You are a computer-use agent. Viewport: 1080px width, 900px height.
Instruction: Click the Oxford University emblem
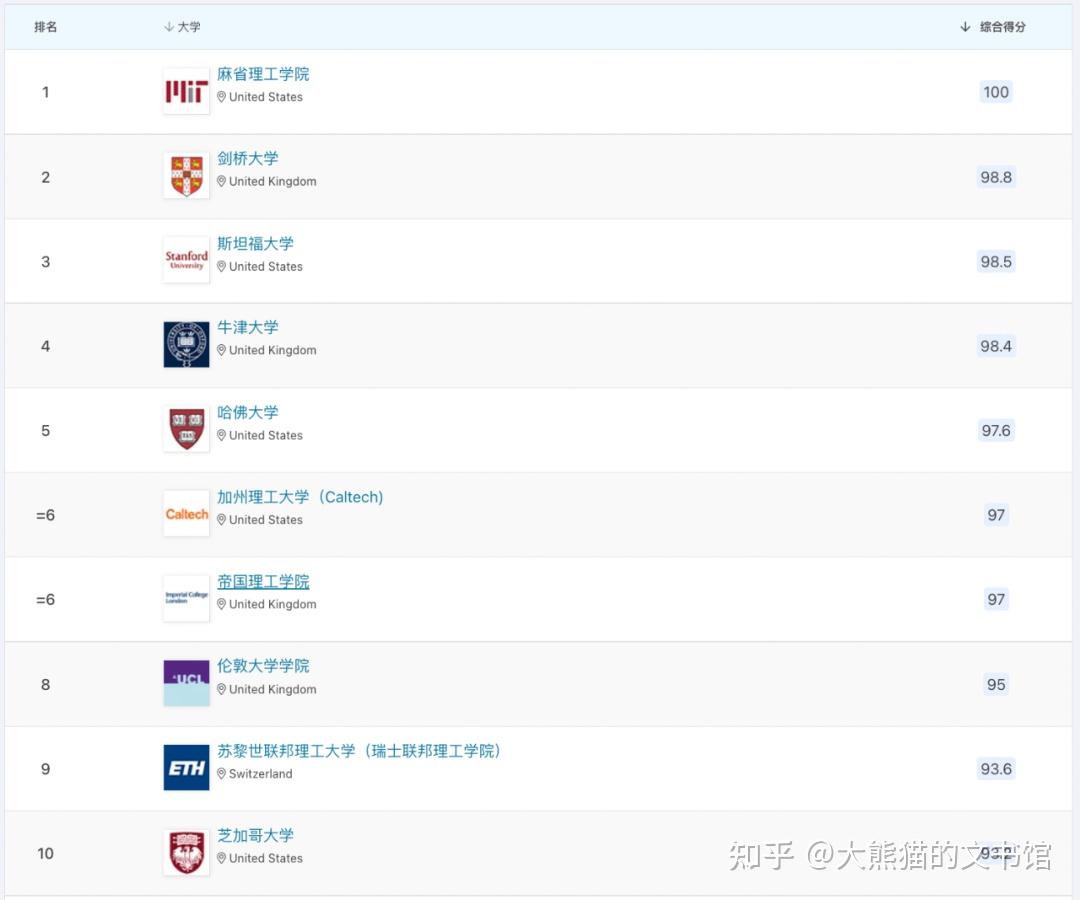click(186, 344)
